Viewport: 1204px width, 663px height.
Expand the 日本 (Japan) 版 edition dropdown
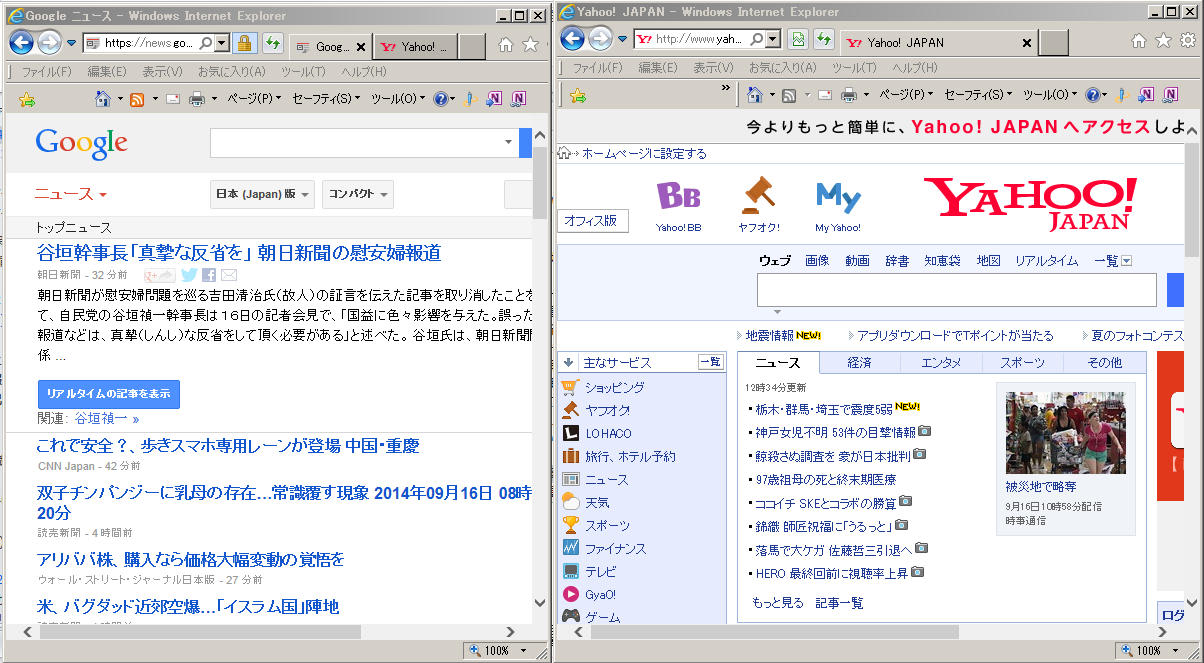[264, 194]
